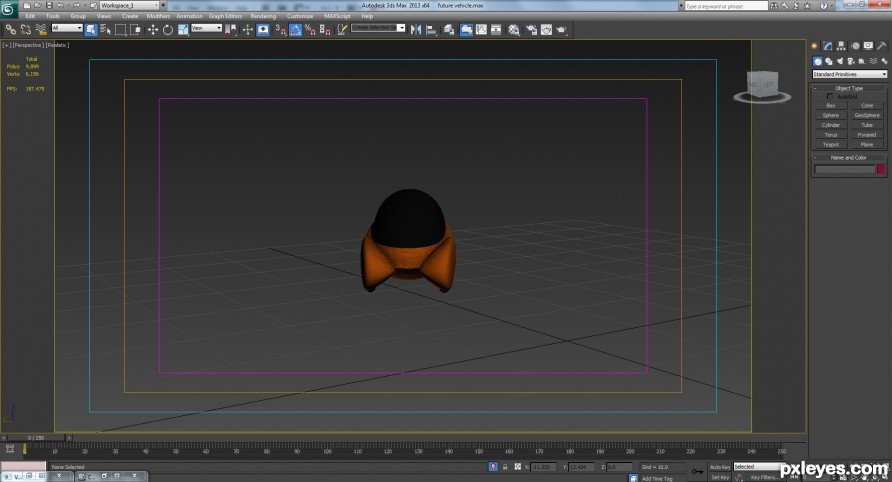The height and width of the screenshot is (482, 892).
Task: Switch to the Utilities panel tab
Action: (x=881, y=46)
